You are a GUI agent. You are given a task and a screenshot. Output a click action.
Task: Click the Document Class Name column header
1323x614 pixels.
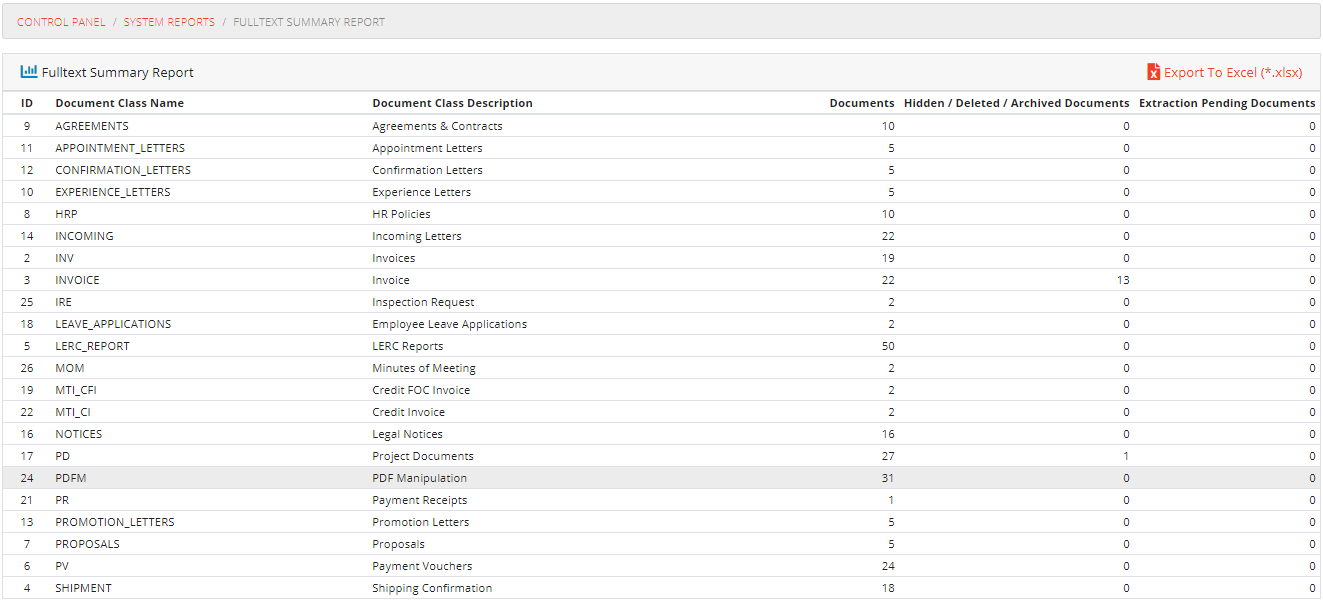120,103
